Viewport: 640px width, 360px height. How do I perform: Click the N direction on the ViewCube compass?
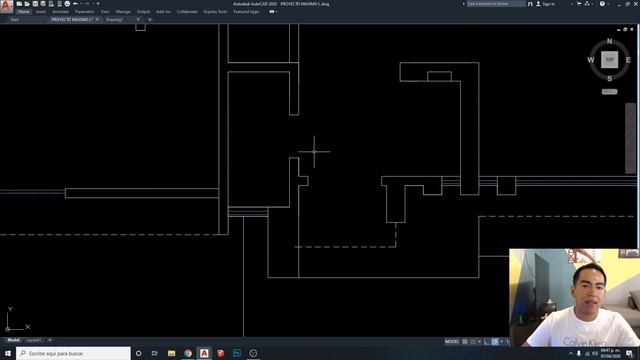[609, 41]
